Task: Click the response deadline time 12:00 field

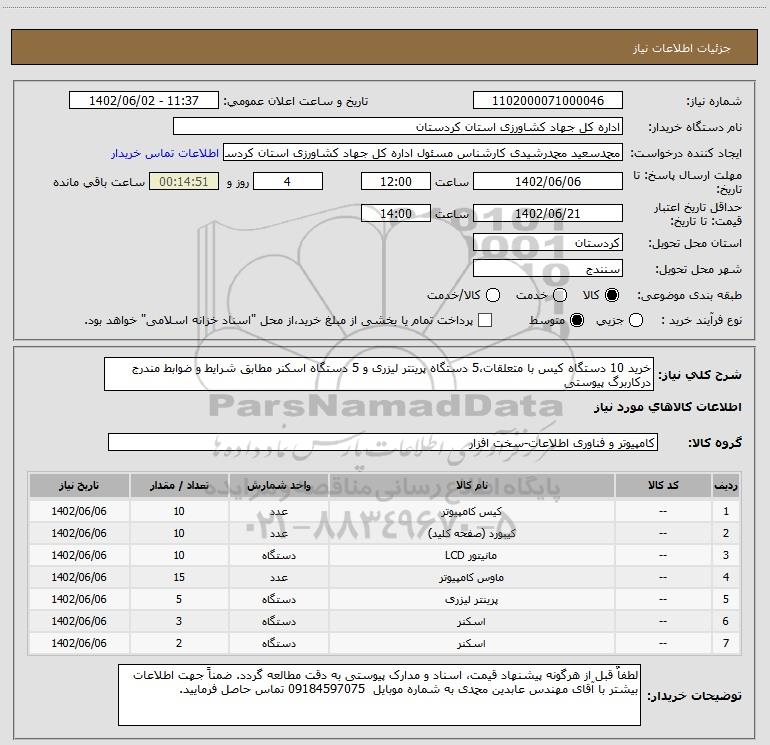Action: coord(396,181)
